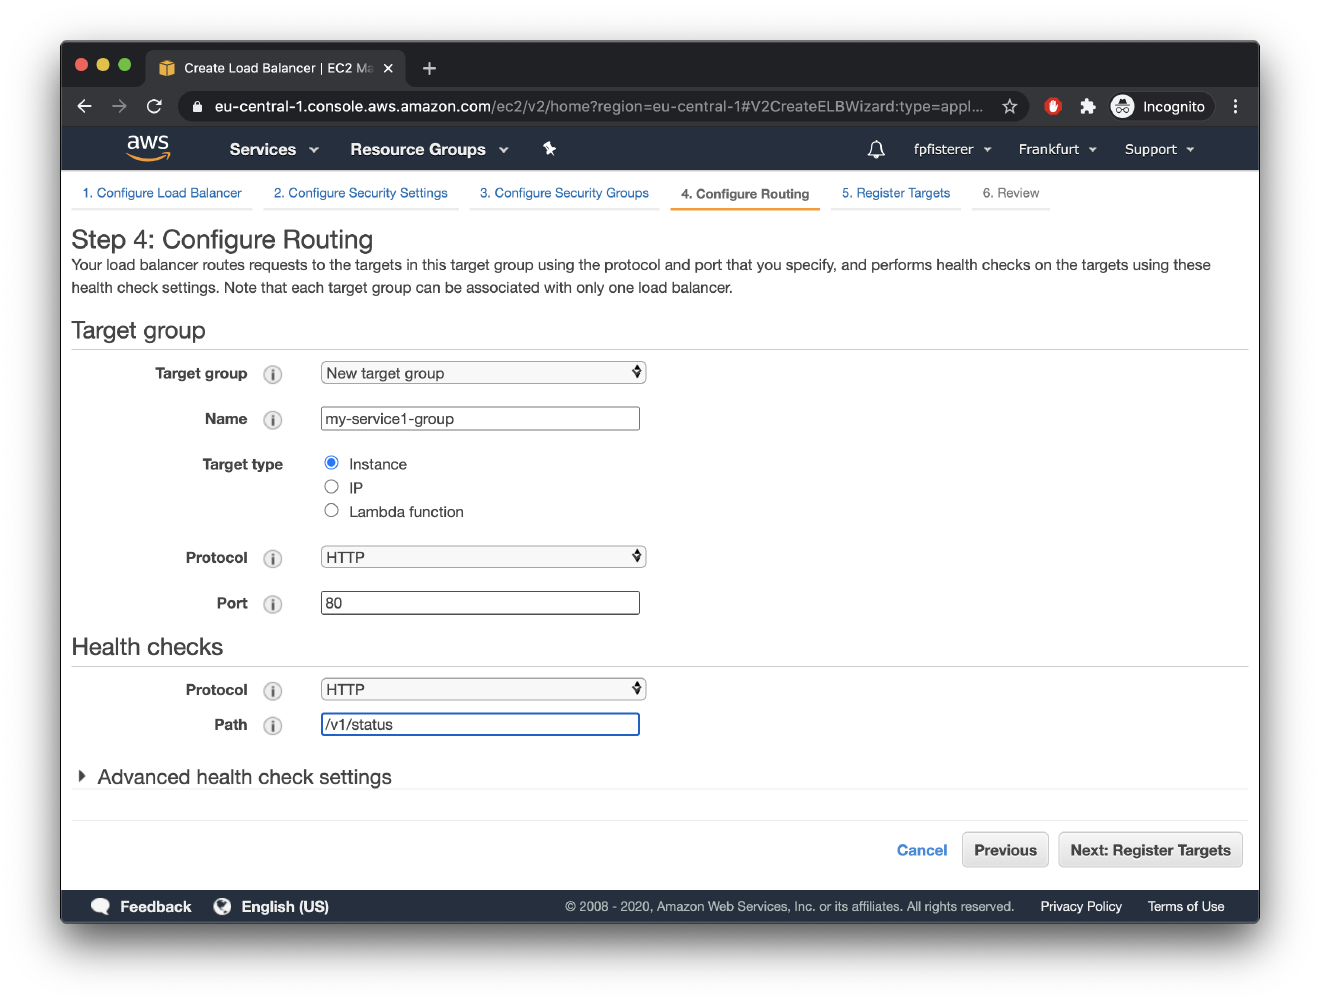The image size is (1320, 1003).
Task: Cancel the load balancer wizard
Action: point(921,849)
